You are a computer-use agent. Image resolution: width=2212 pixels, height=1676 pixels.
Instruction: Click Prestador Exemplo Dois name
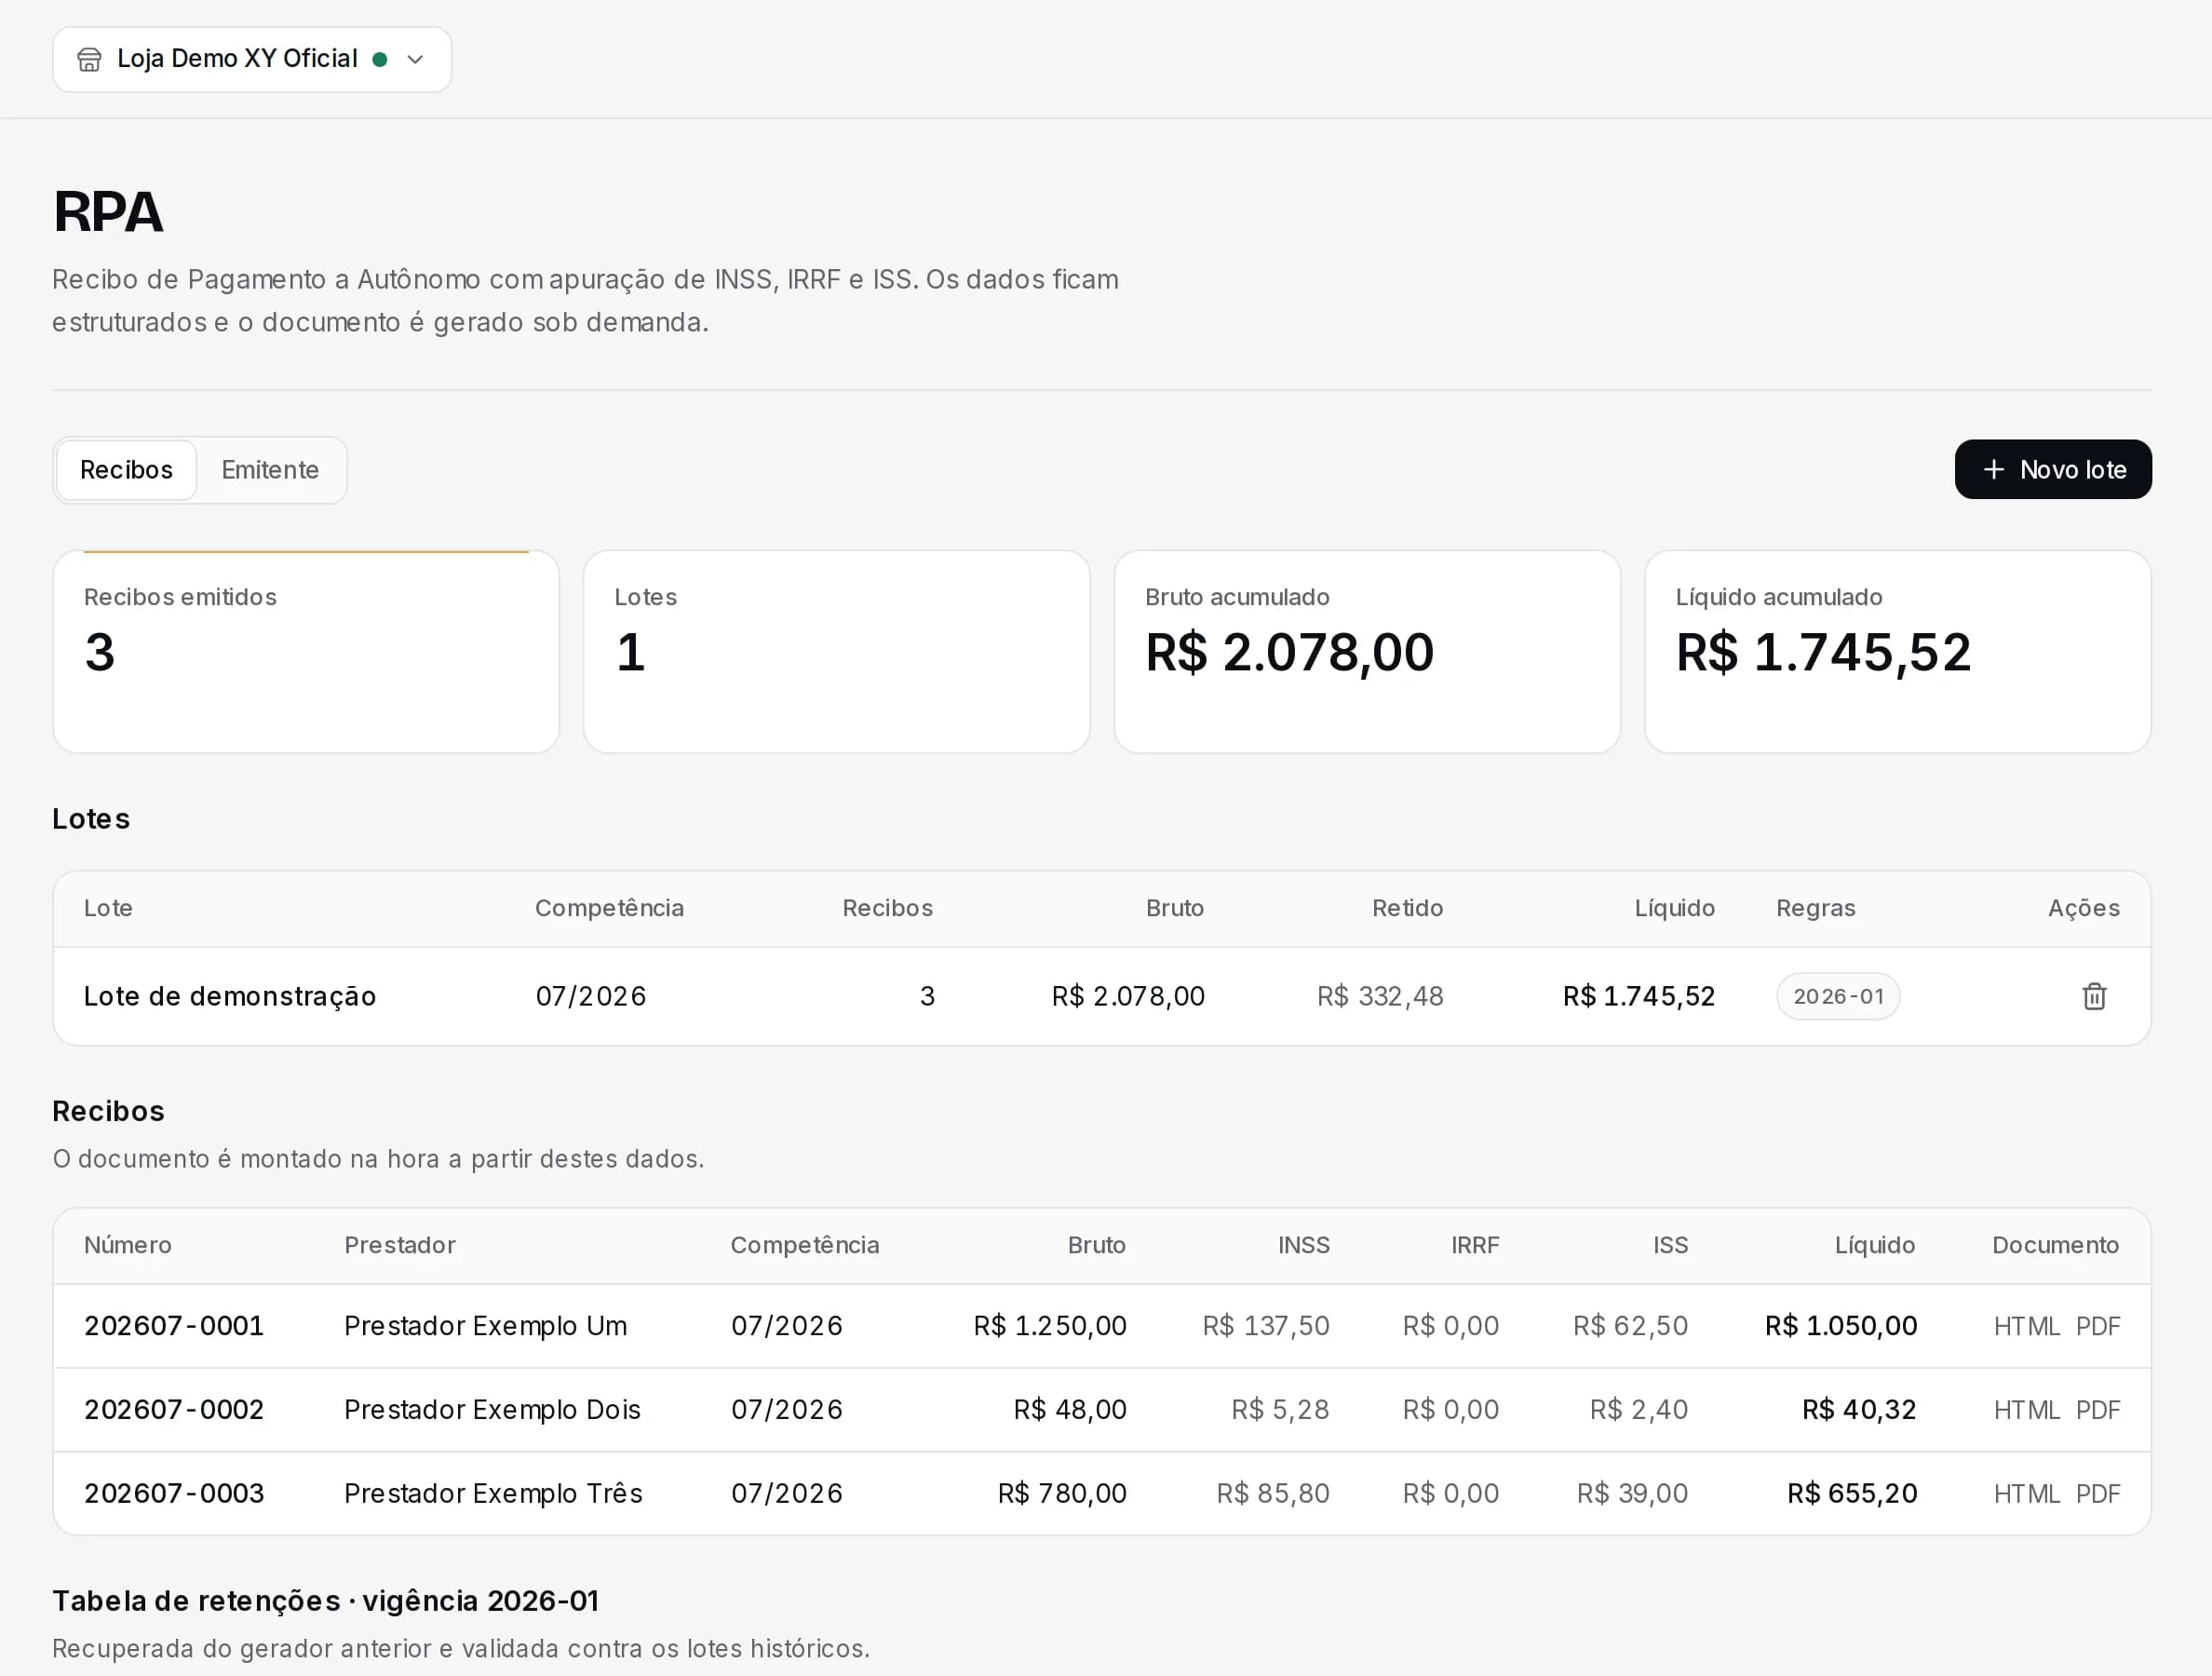492,1410
